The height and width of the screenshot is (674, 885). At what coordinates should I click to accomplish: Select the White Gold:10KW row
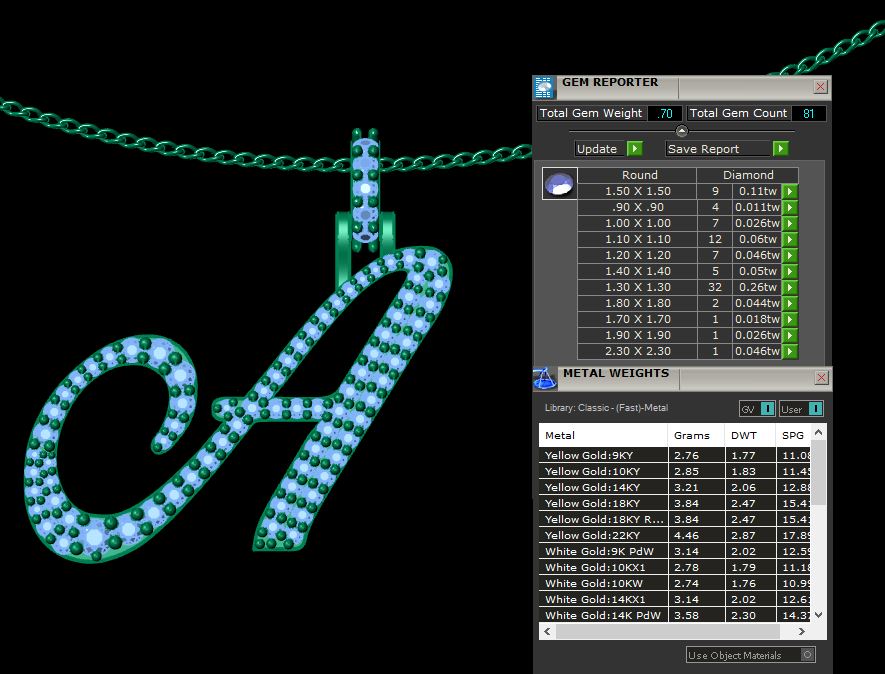tap(675, 583)
